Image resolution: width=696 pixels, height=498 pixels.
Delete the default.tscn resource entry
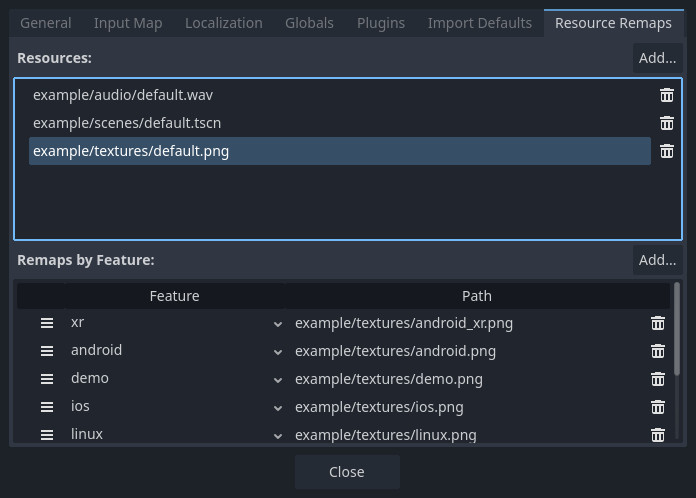[x=667, y=123]
